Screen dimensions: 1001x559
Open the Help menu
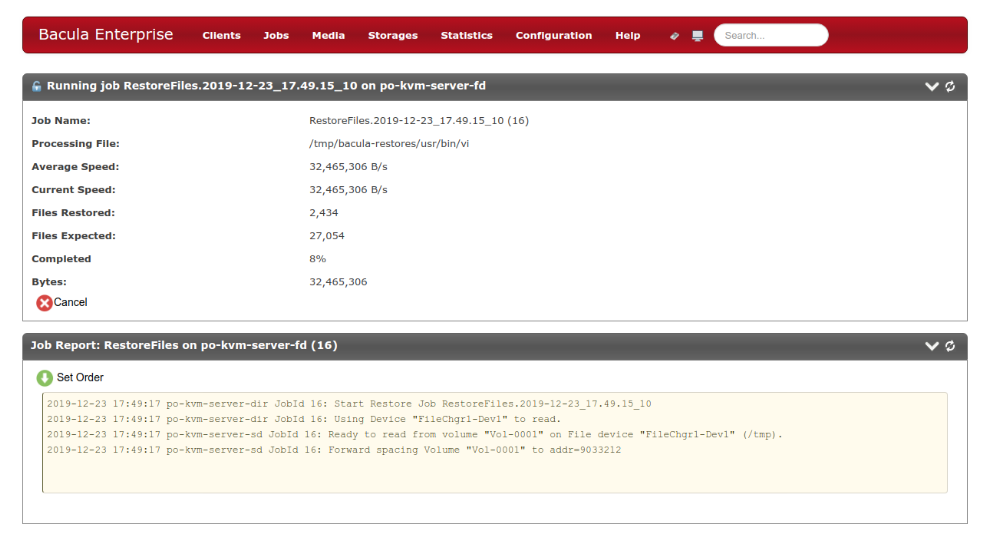point(628,36)
